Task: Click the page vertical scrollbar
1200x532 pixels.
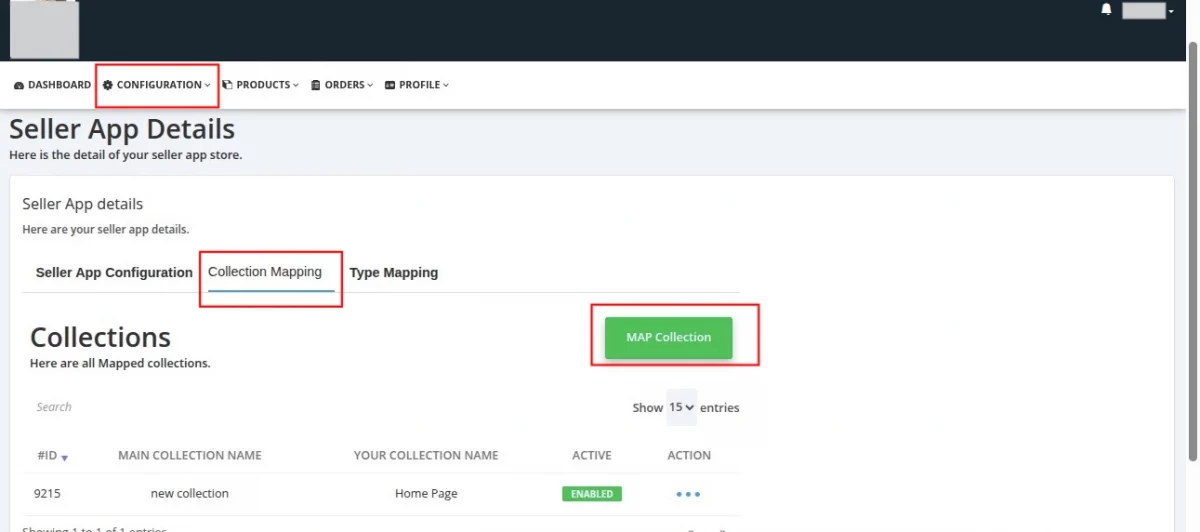Action: 1192,250
